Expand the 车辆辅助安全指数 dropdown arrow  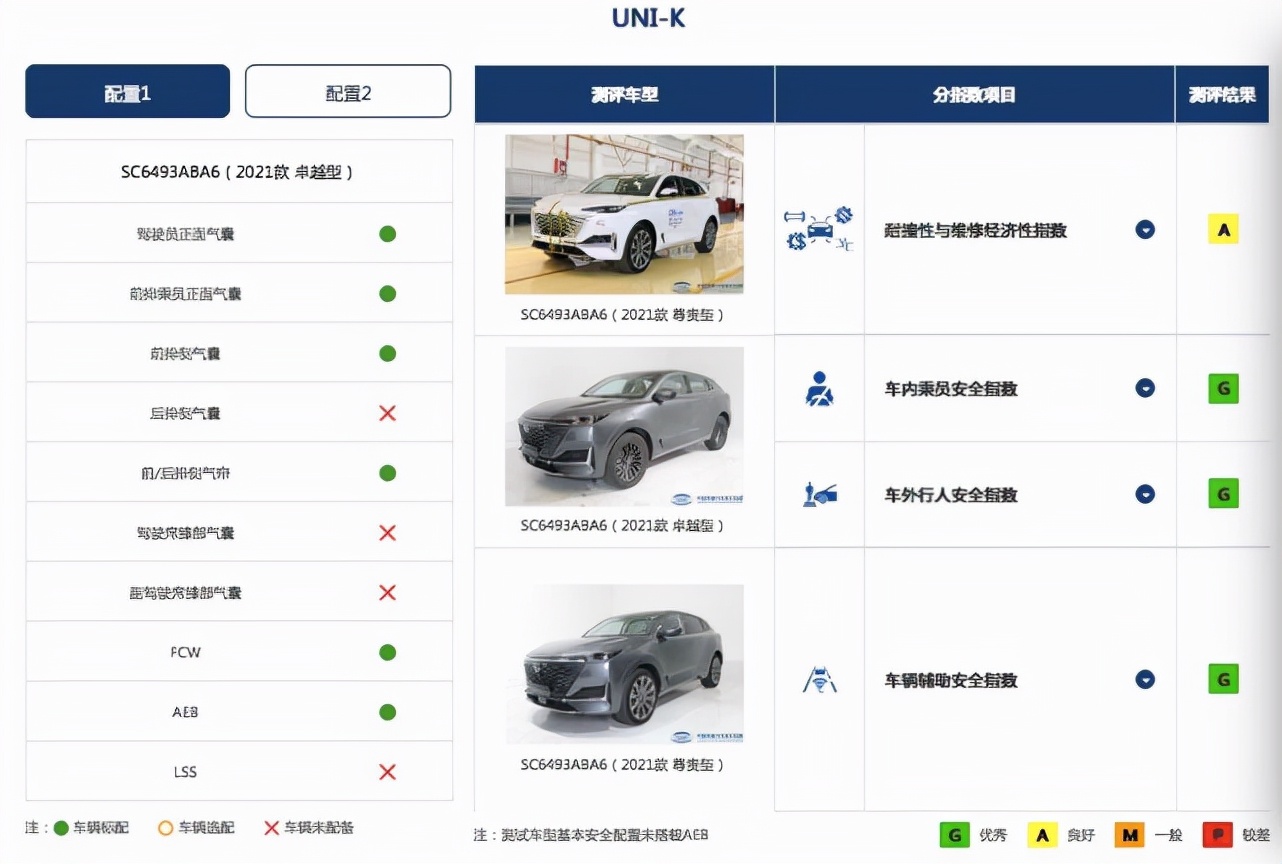pos(1145,680)
